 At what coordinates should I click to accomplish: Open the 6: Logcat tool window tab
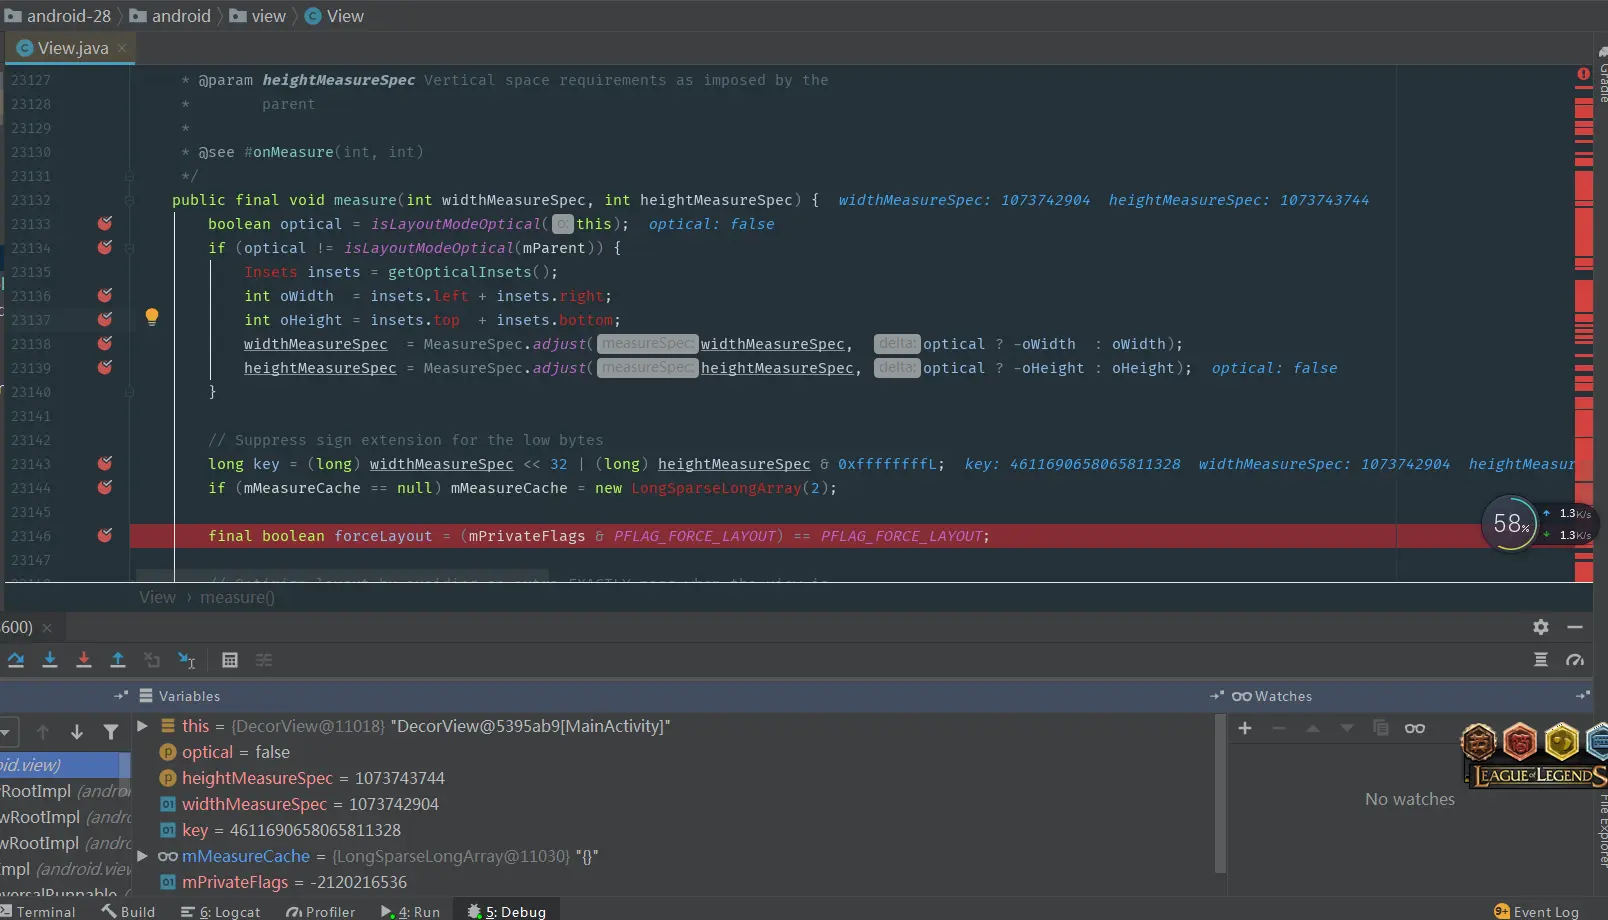[220, 911]
